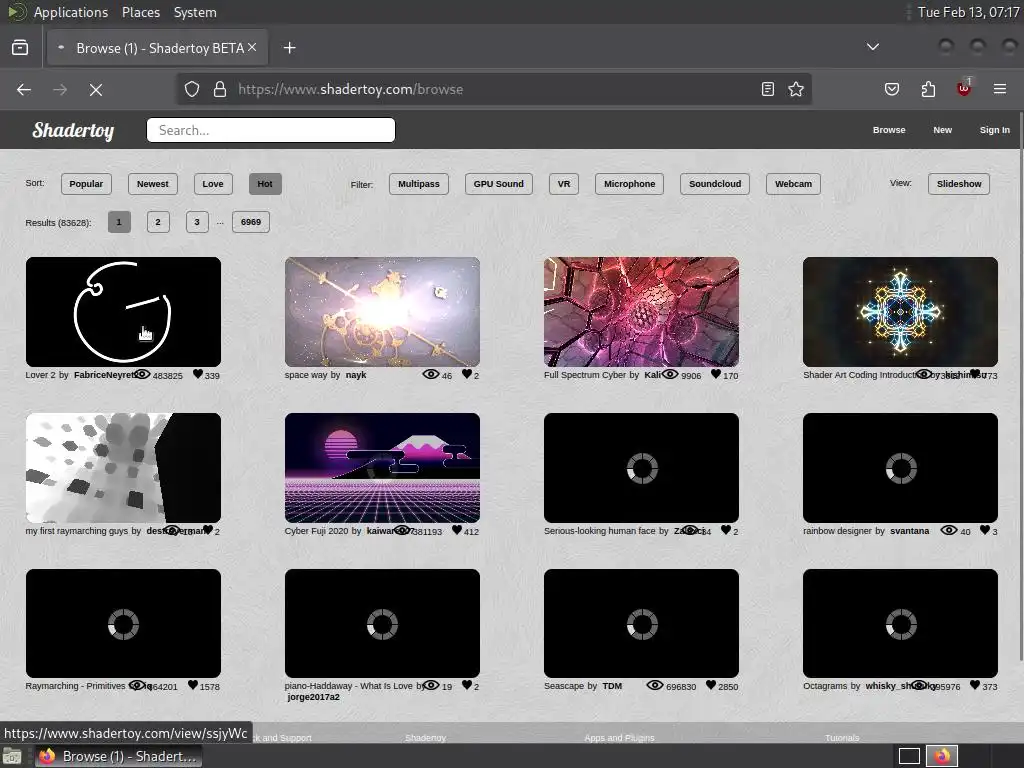The width and height of the screenshot is (1024, 768).
Task: Click the heart icon for Seascape
Action: click(711, 685)
